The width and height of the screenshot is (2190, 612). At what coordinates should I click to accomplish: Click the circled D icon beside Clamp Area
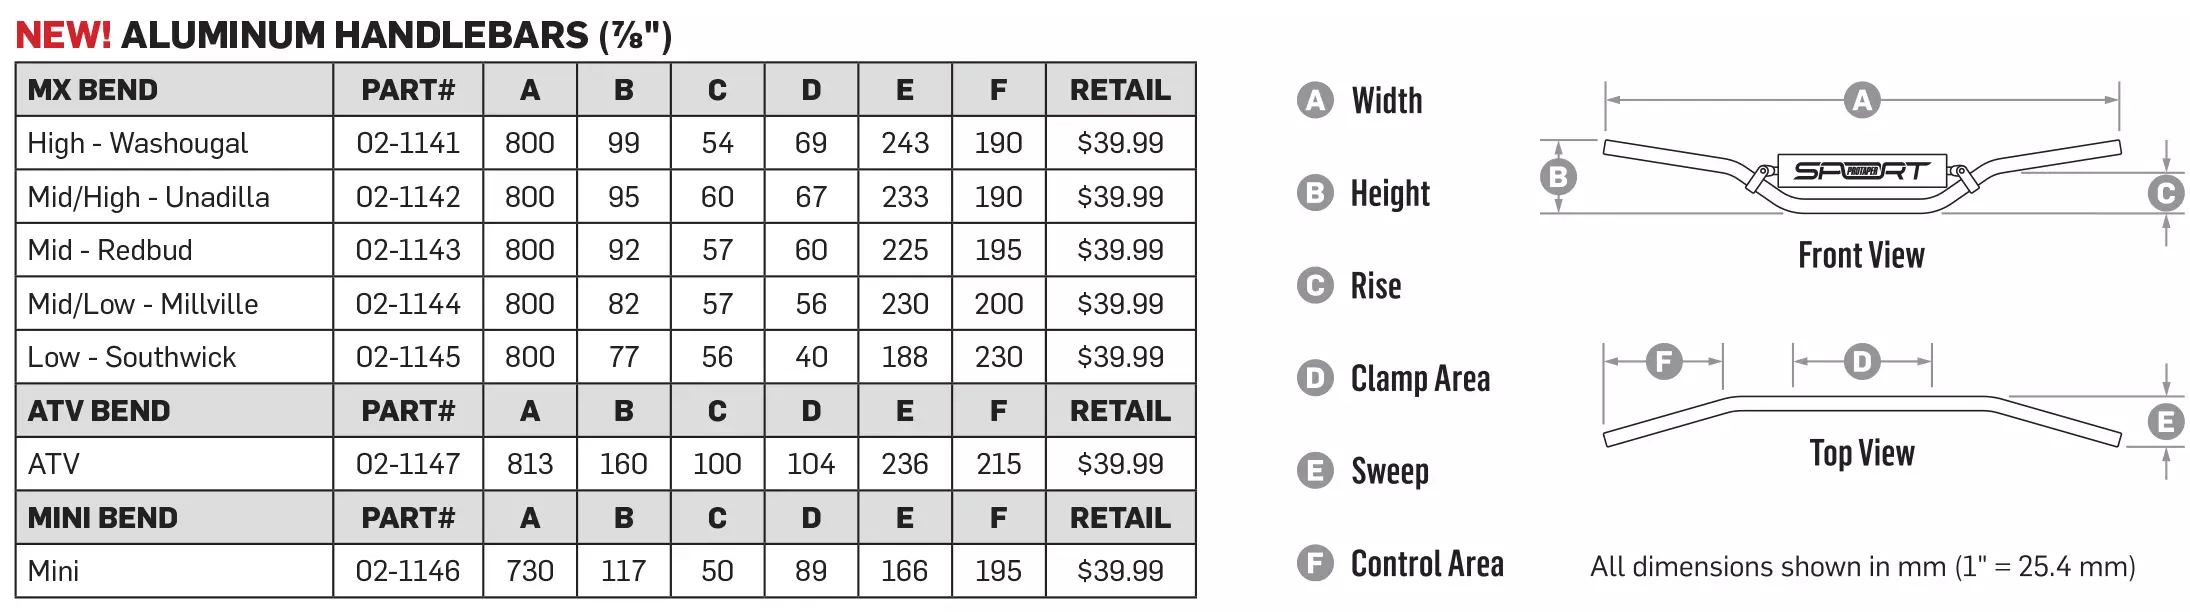click(1315, 378)
